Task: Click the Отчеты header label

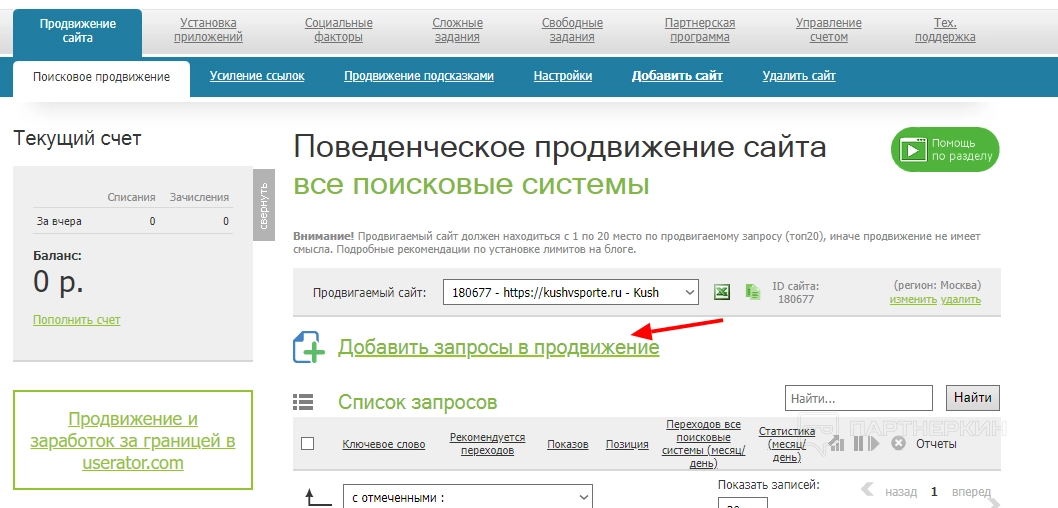Action: (936, 444)
